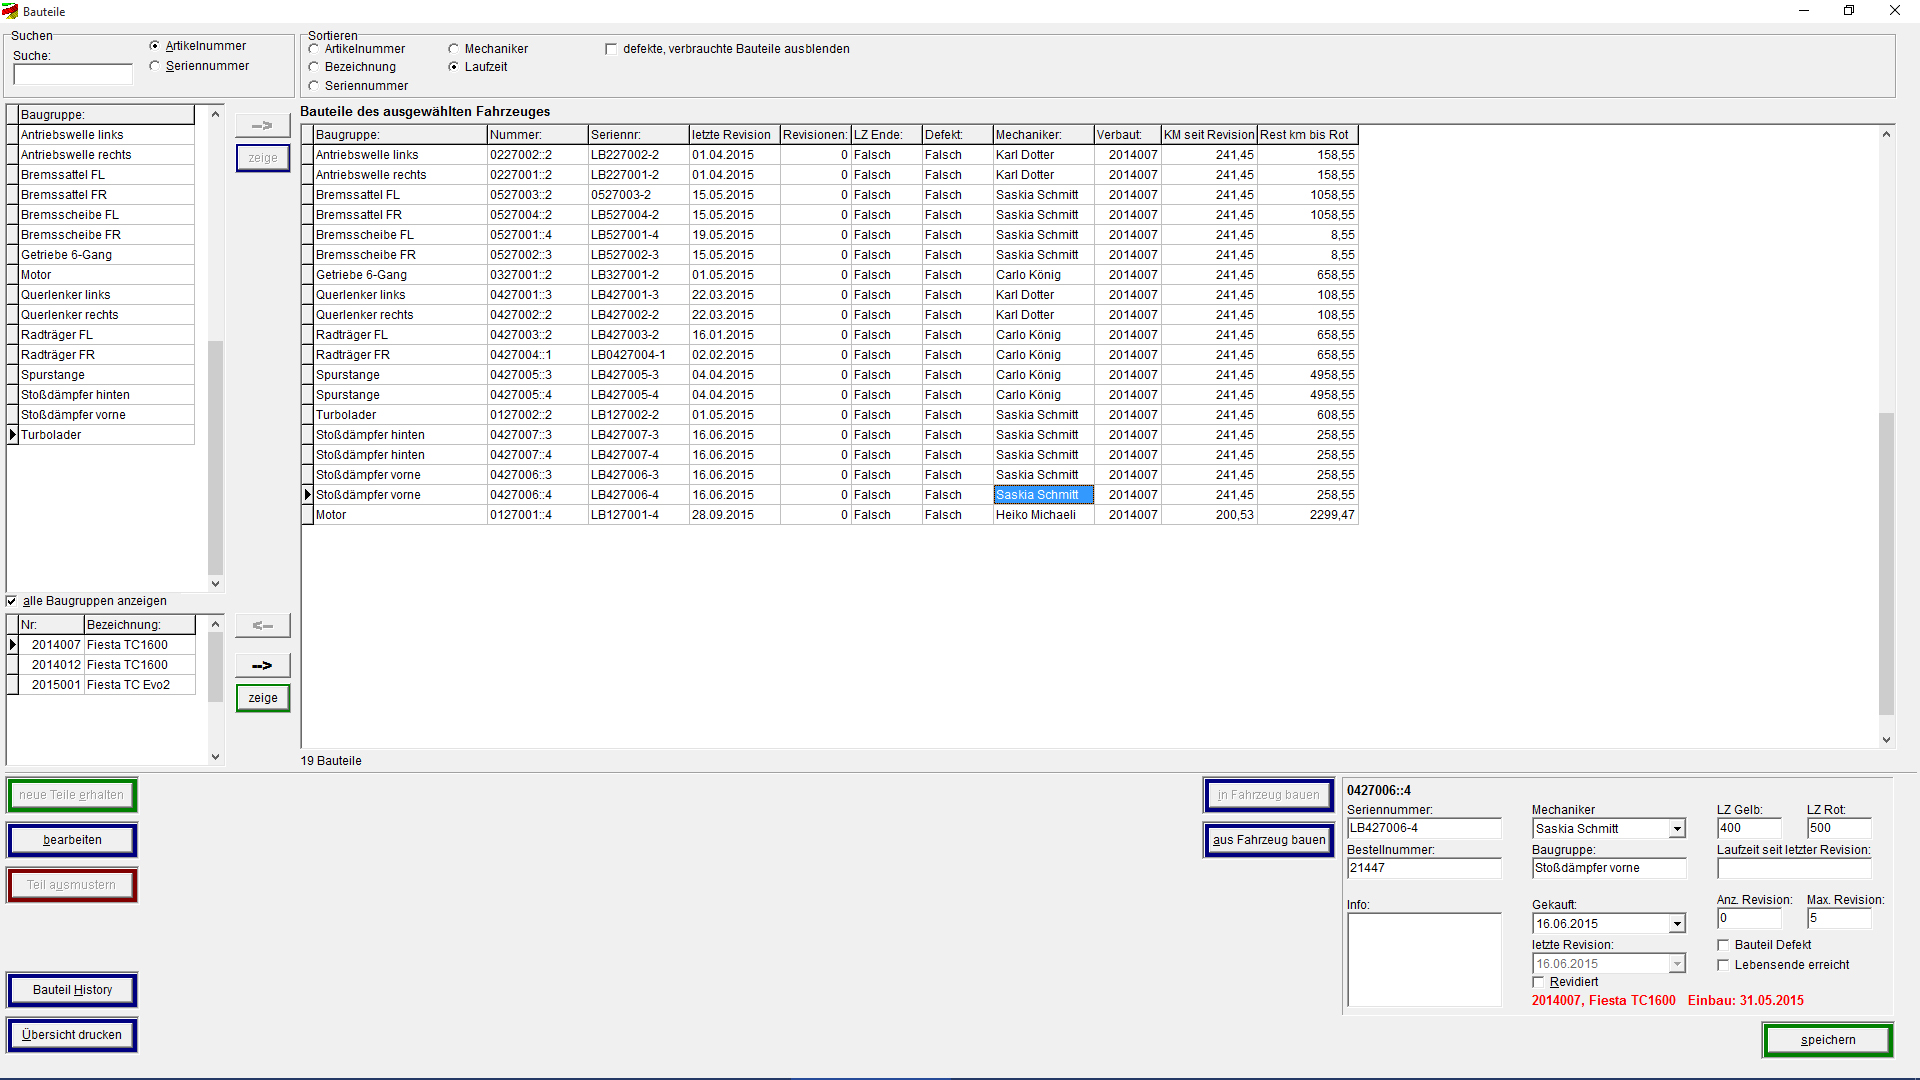Click in the LZ Gelb field
1920x1080 pixels.
coord(1748,828)
